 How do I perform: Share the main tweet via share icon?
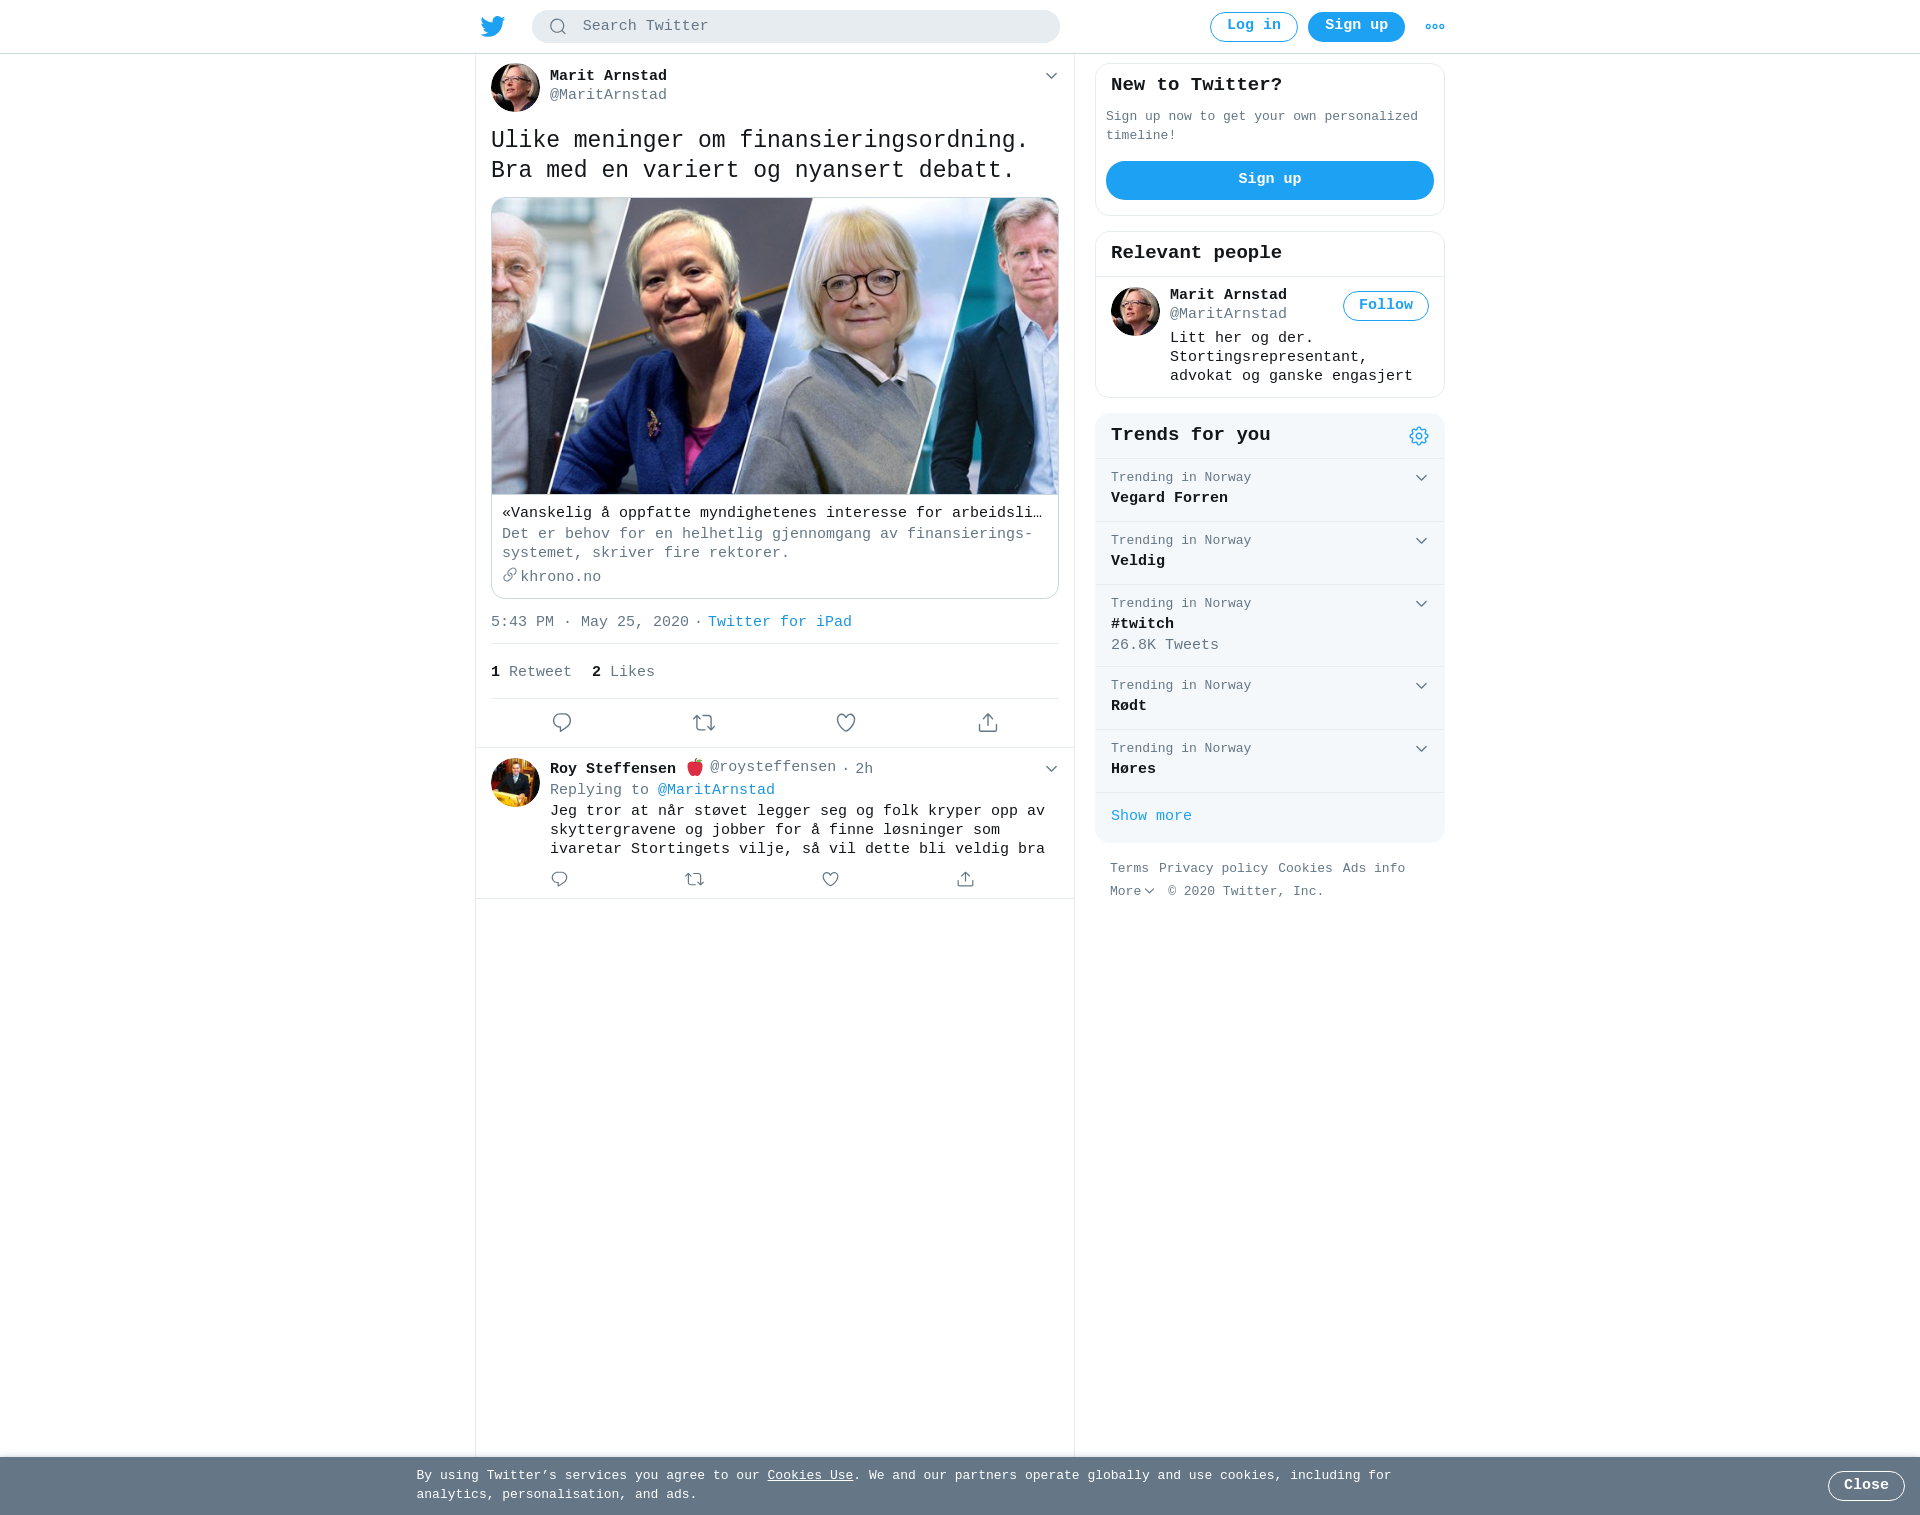click(988, 722)
